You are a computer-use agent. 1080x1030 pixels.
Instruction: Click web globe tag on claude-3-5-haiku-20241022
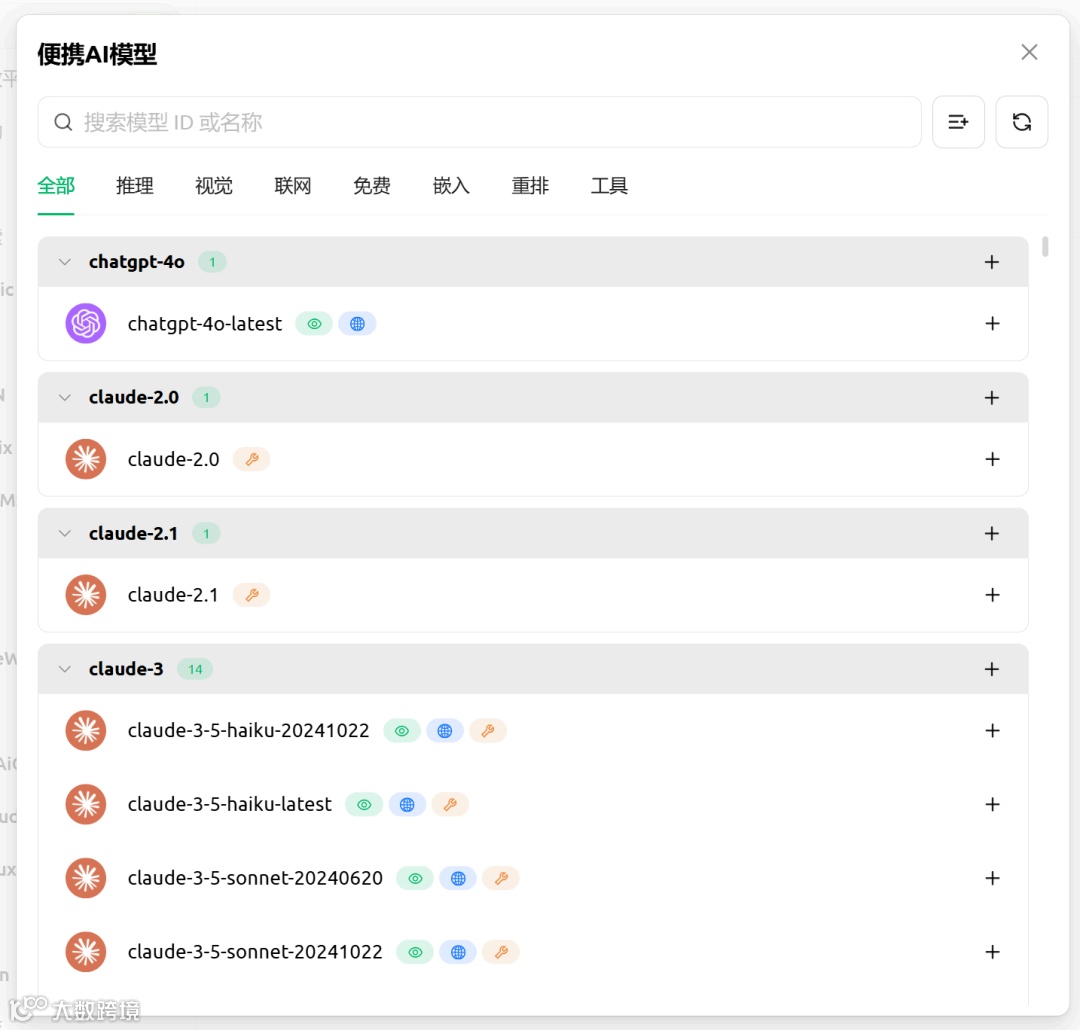coord(444,730)
